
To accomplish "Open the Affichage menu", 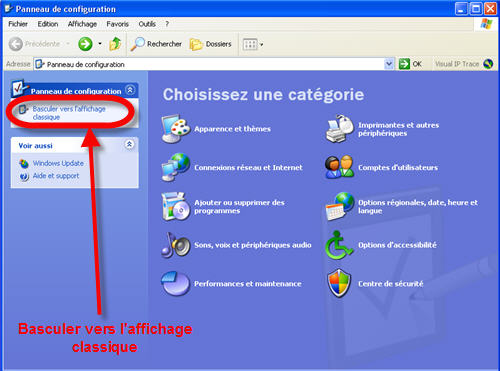I will coord(82,24).
